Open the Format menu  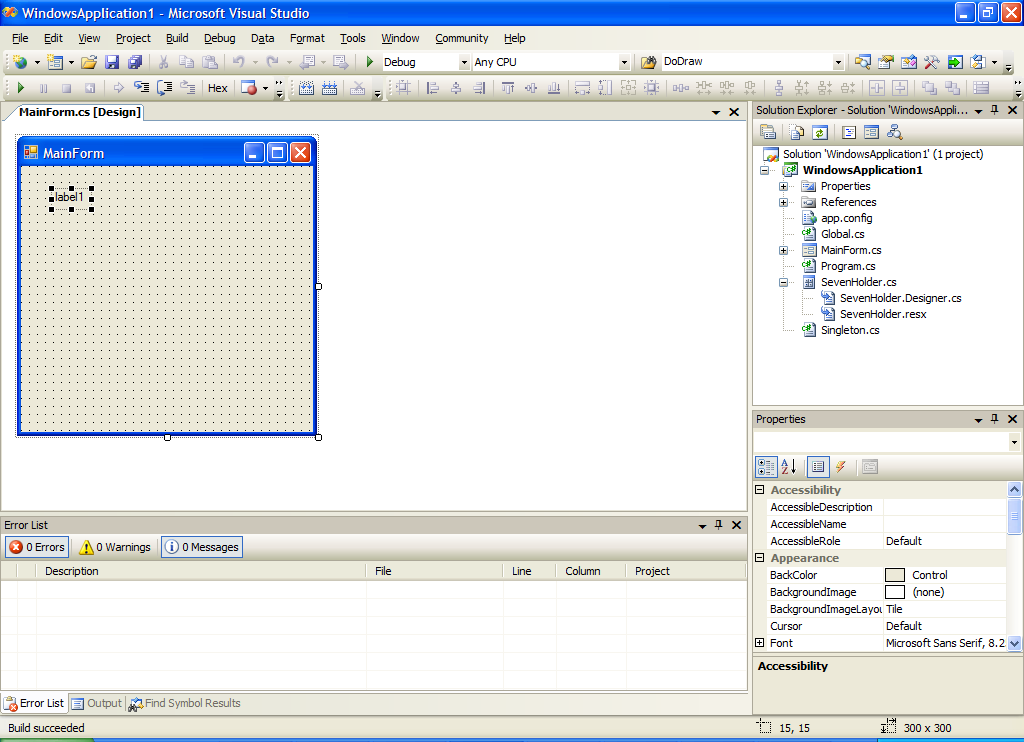(x=307, y=38)
